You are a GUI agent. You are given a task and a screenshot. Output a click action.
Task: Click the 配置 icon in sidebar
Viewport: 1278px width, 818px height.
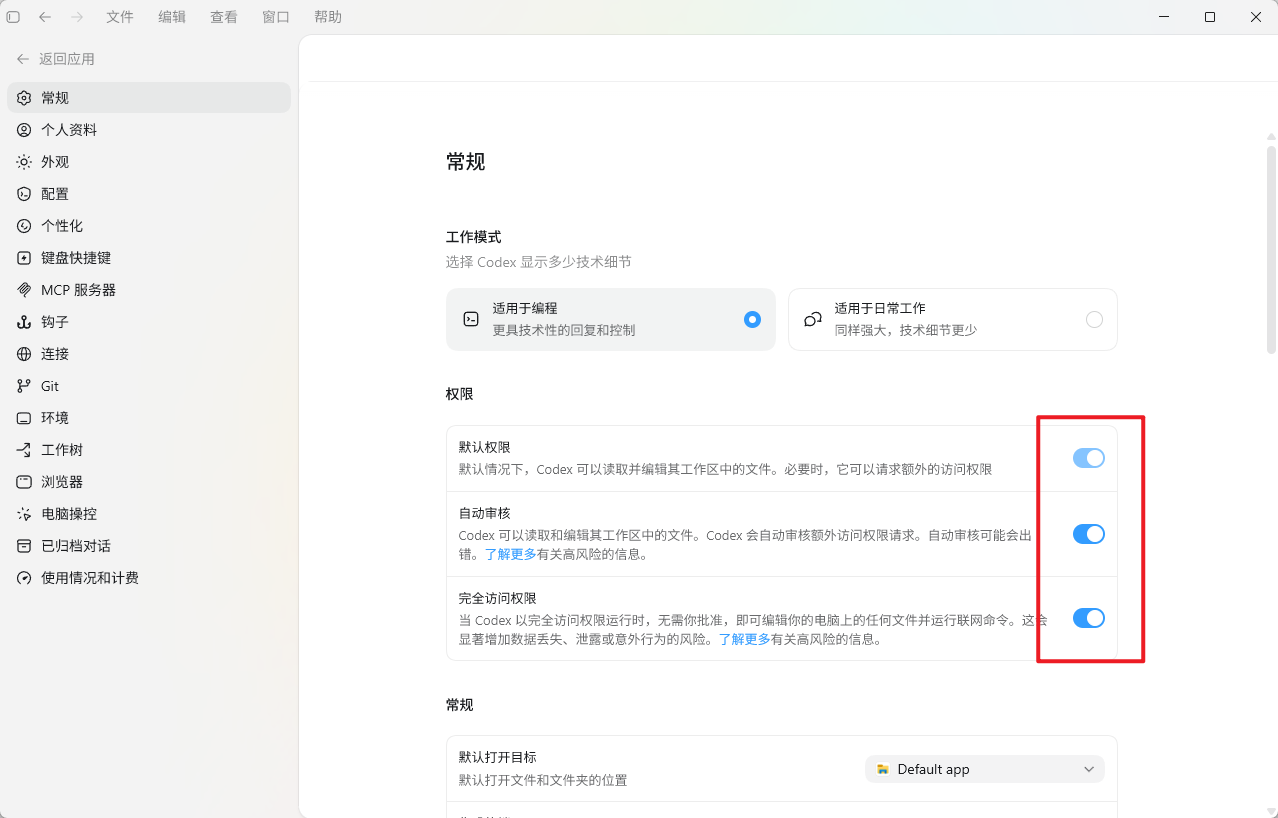24,194
